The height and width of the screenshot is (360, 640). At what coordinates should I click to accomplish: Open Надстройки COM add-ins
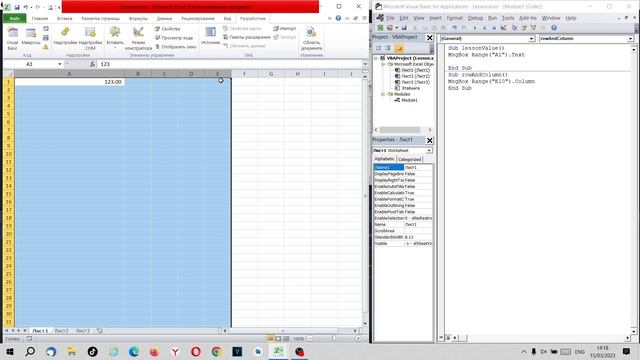pos(90,38)
